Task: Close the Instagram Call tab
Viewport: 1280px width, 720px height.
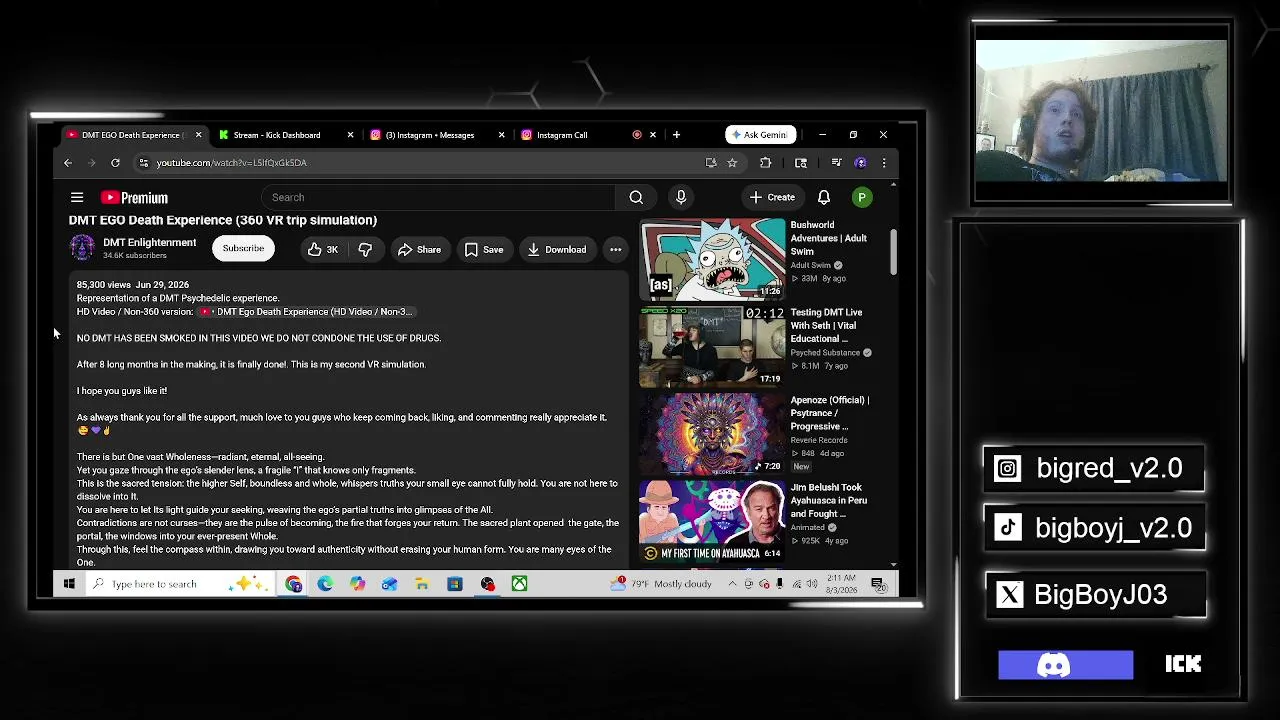Action: [653, 135]
